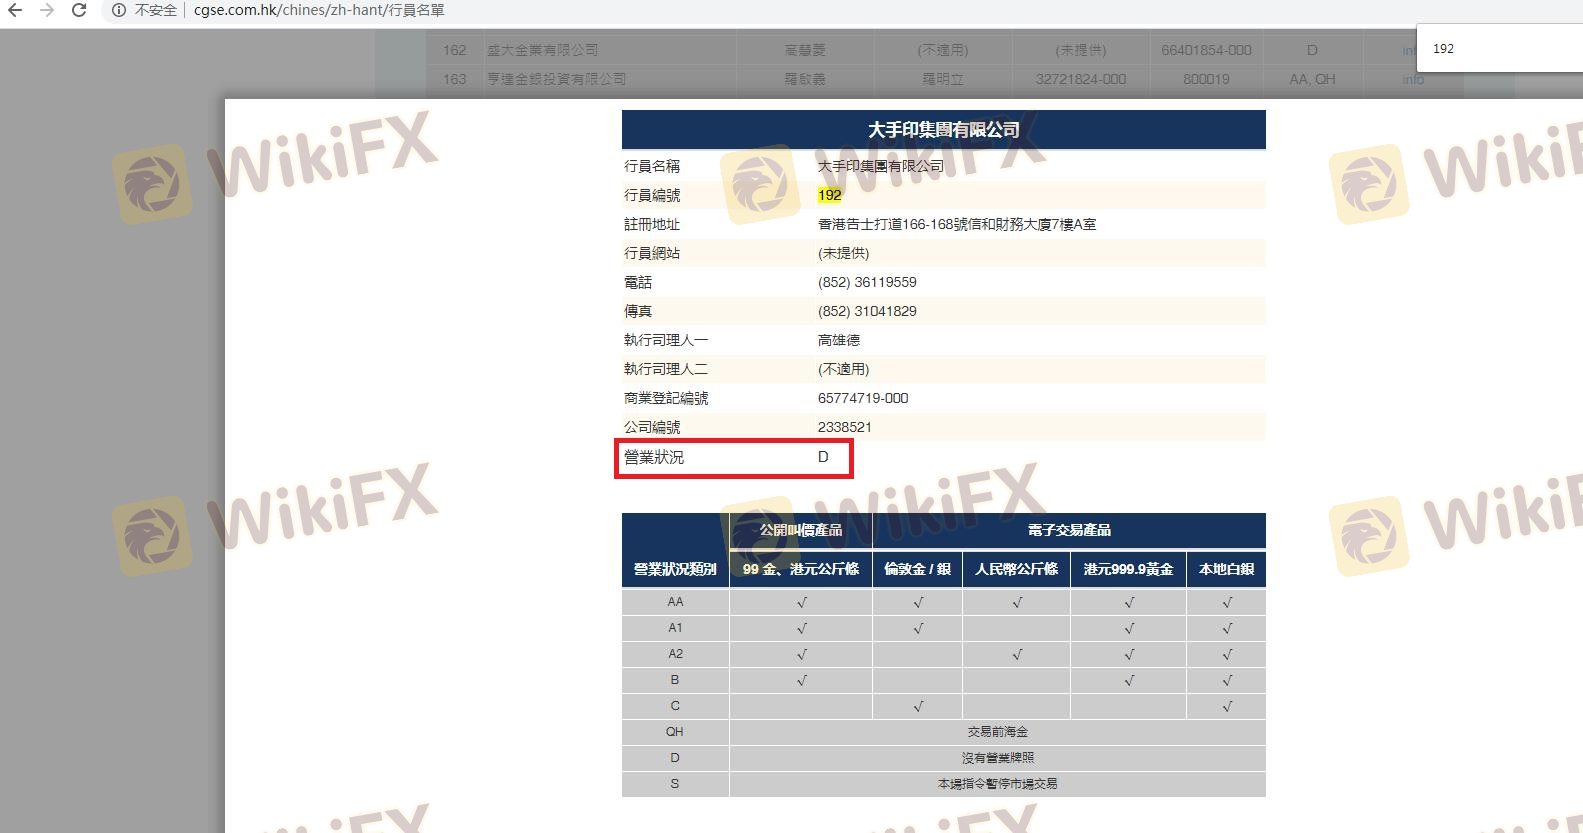The height and width of the screenshot is (833, 1583).
Task: Open site info via the 不安全 icon
Action: 119,10
